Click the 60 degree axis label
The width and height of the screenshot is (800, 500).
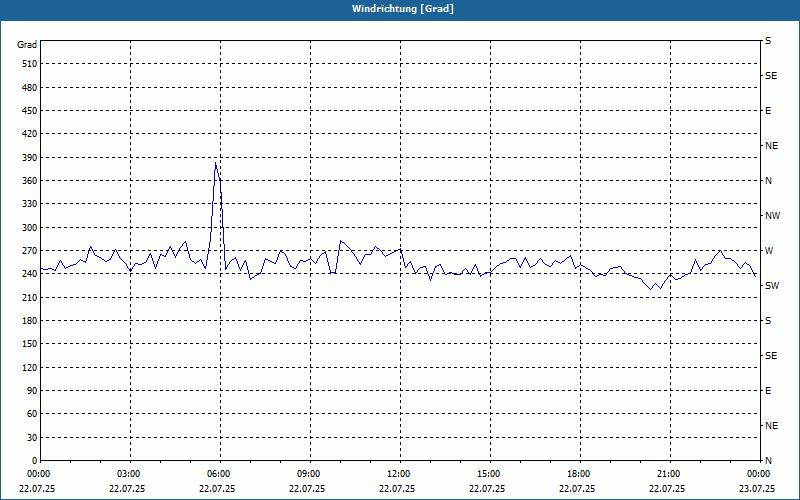pyautogui.click(x=32, y=414)
